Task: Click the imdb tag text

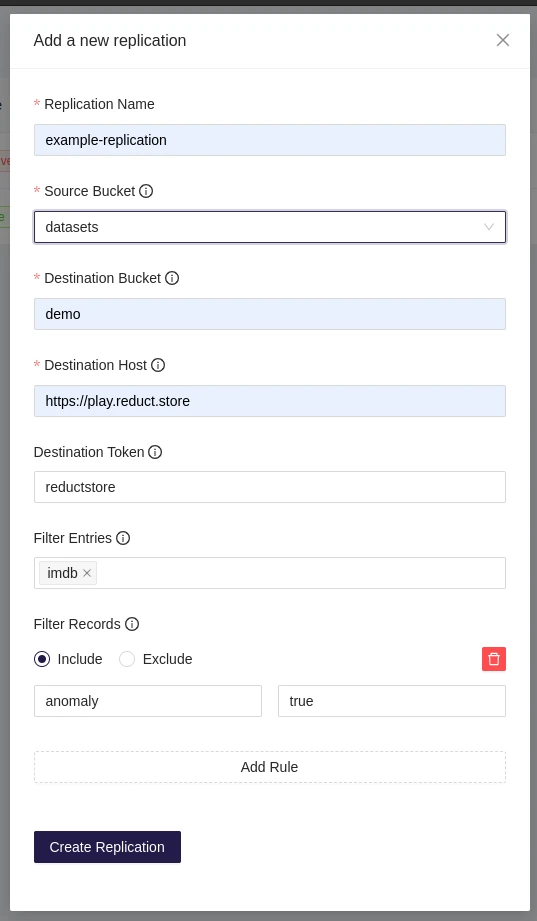Action: [x=62, y=573]
